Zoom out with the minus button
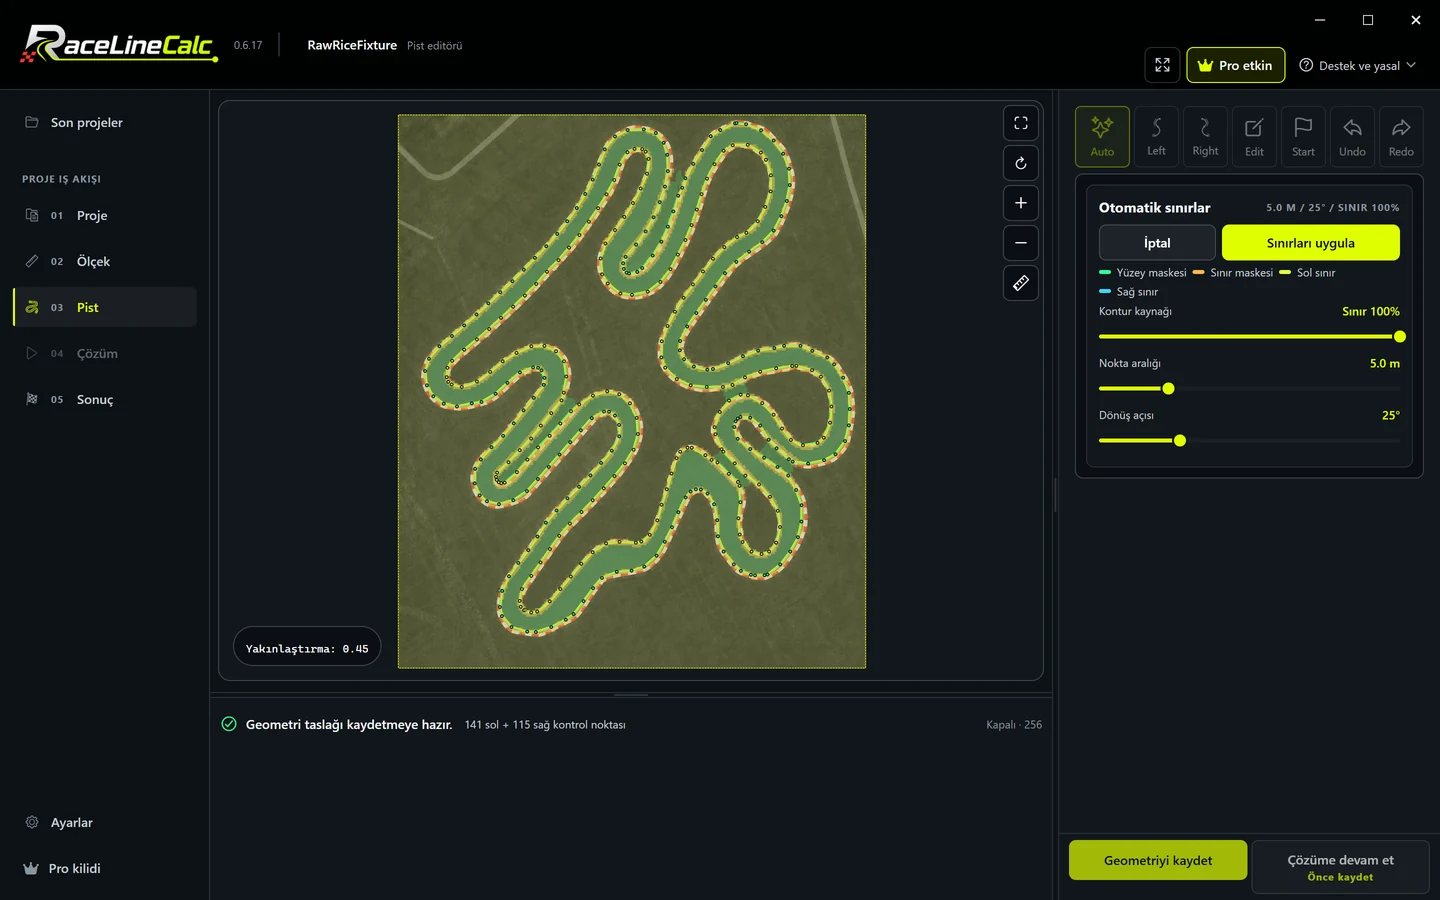Screen dimensions: 1440x900 click(x=1021, y=243)
